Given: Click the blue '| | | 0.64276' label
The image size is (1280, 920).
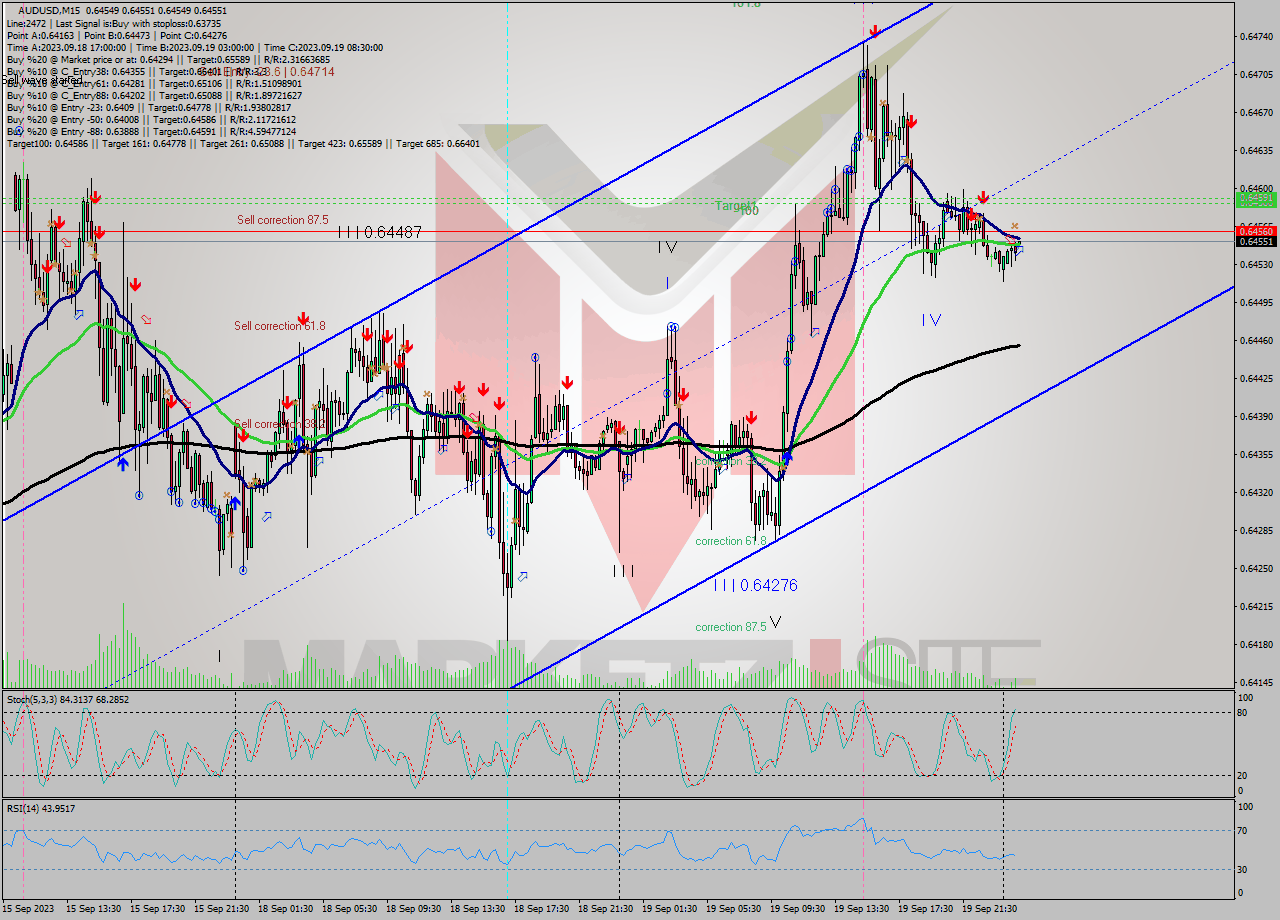Looking at the screenshot, I should pyautogui.click(x=756, y=585).
